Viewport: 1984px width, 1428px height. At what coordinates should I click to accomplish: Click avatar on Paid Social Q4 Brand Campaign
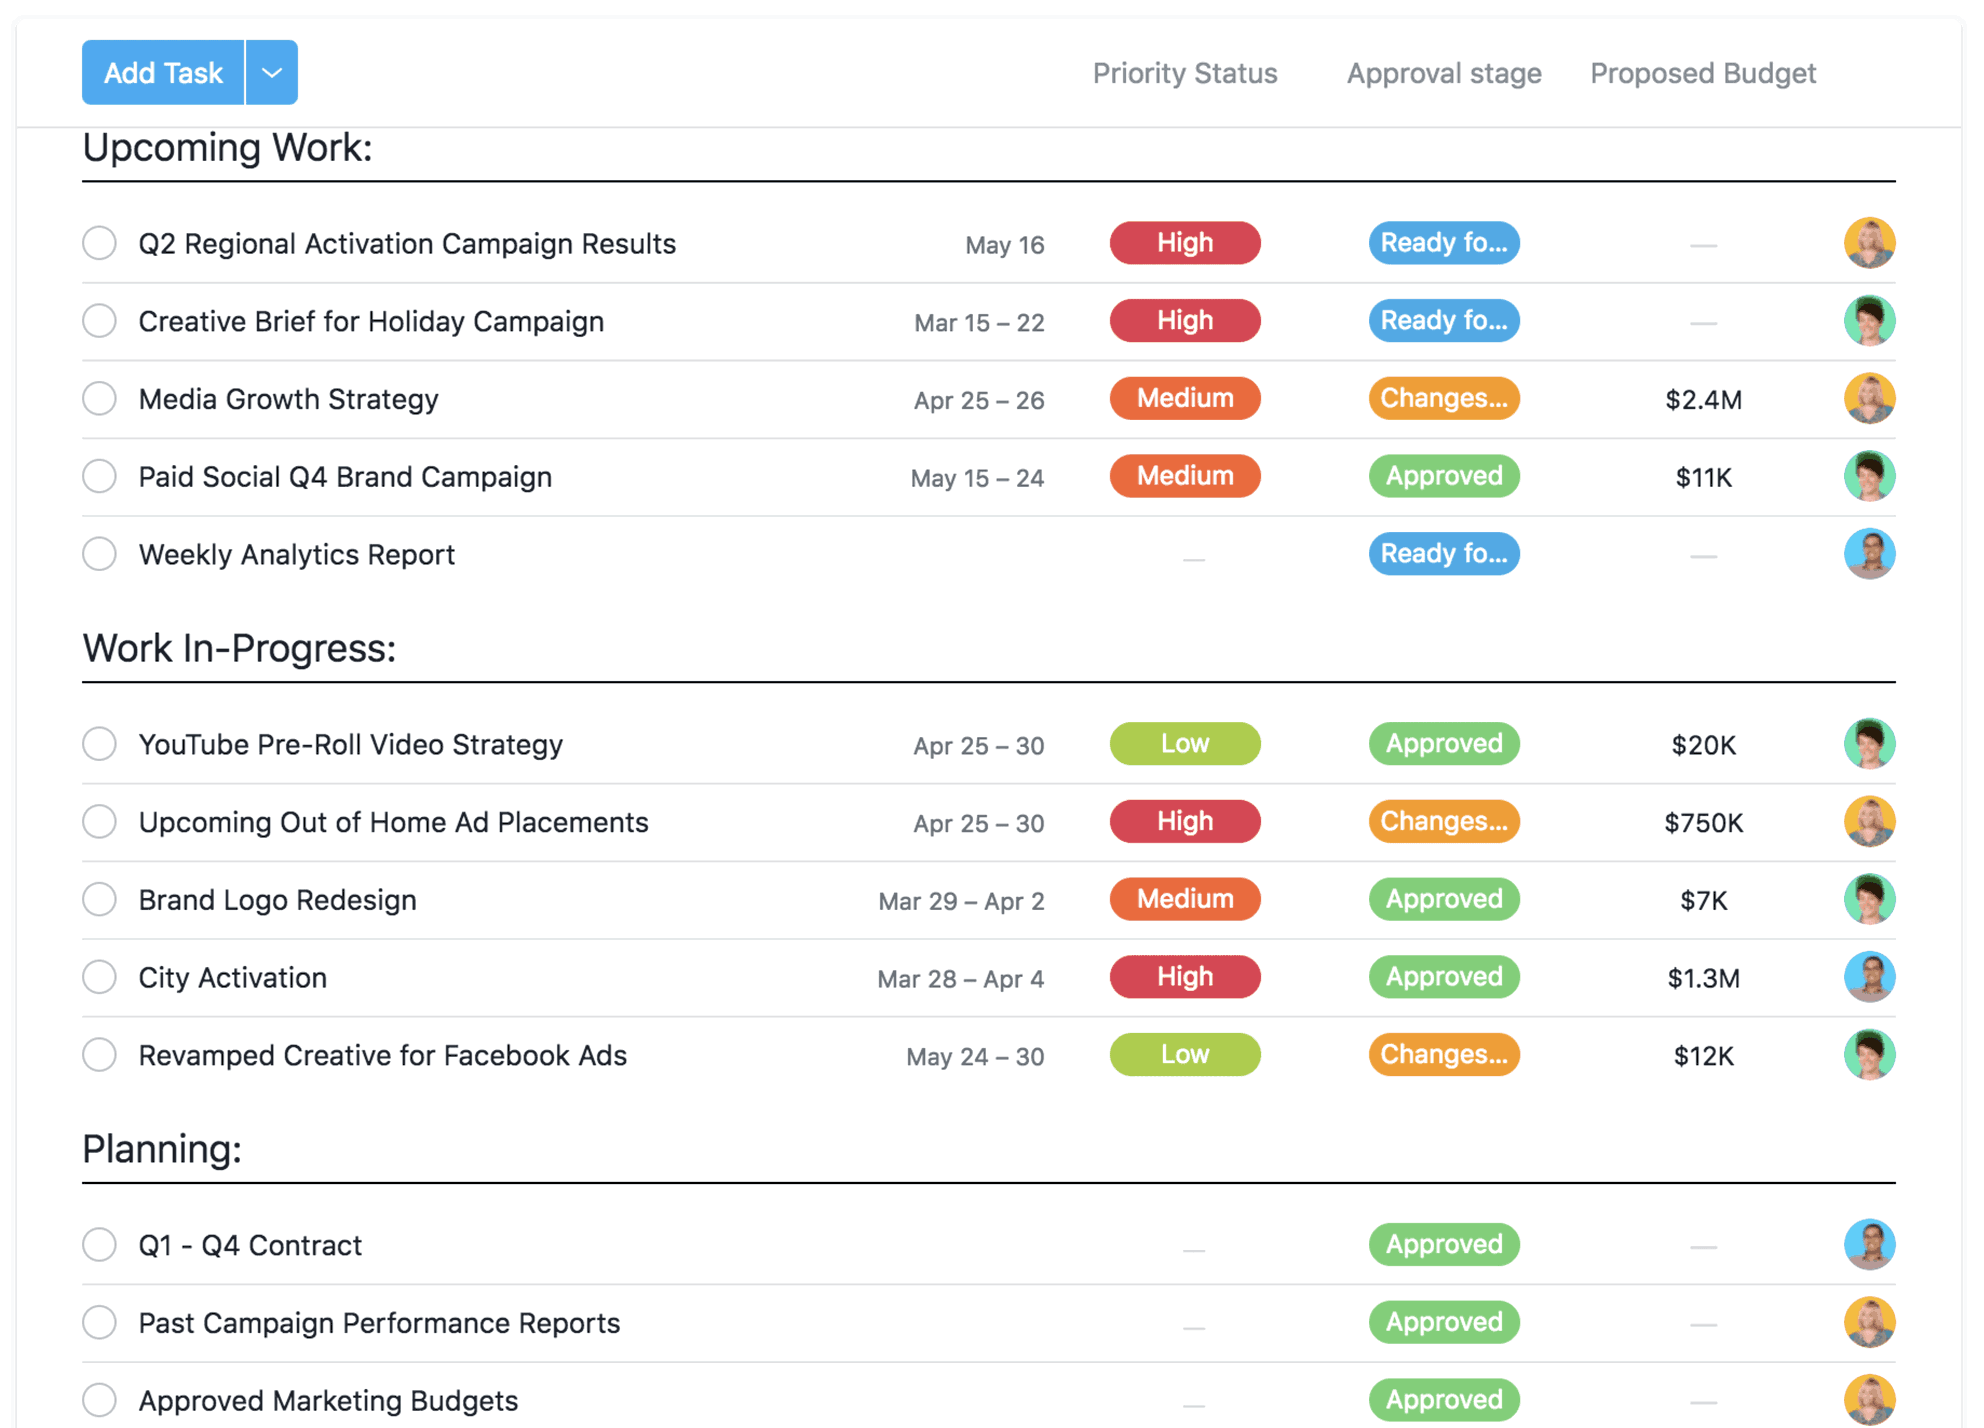click(x=1869, y=476)
